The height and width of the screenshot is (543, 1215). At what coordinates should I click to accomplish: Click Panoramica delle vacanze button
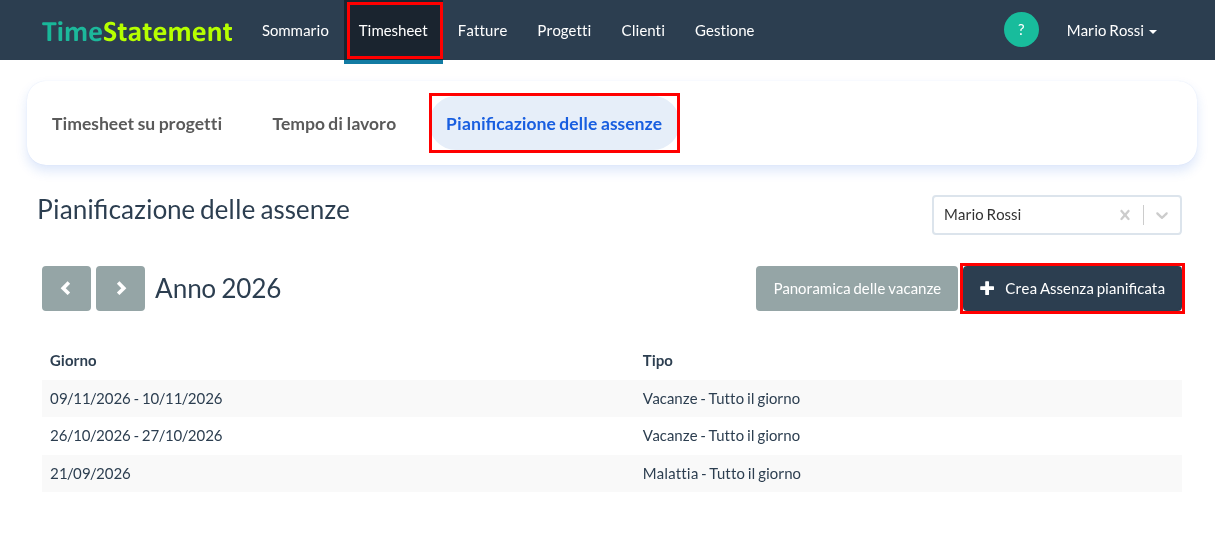(x=857, y=289)
